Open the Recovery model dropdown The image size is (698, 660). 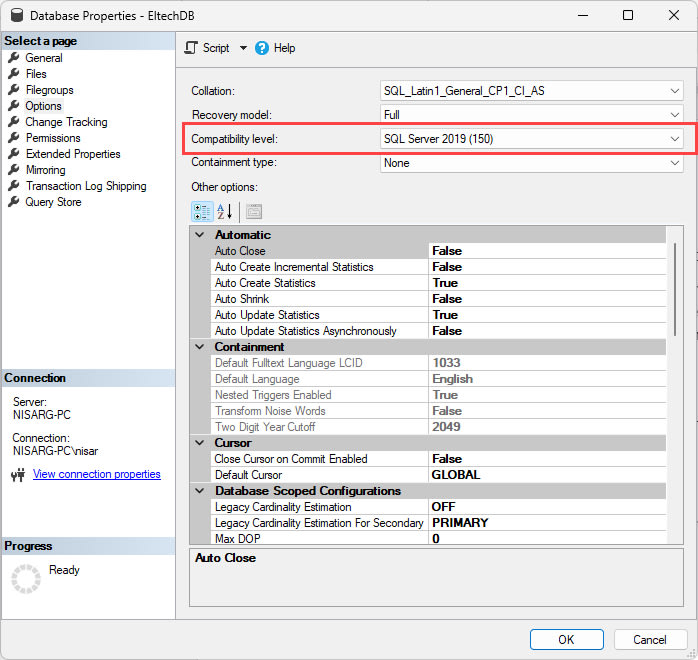coord(675,115)
